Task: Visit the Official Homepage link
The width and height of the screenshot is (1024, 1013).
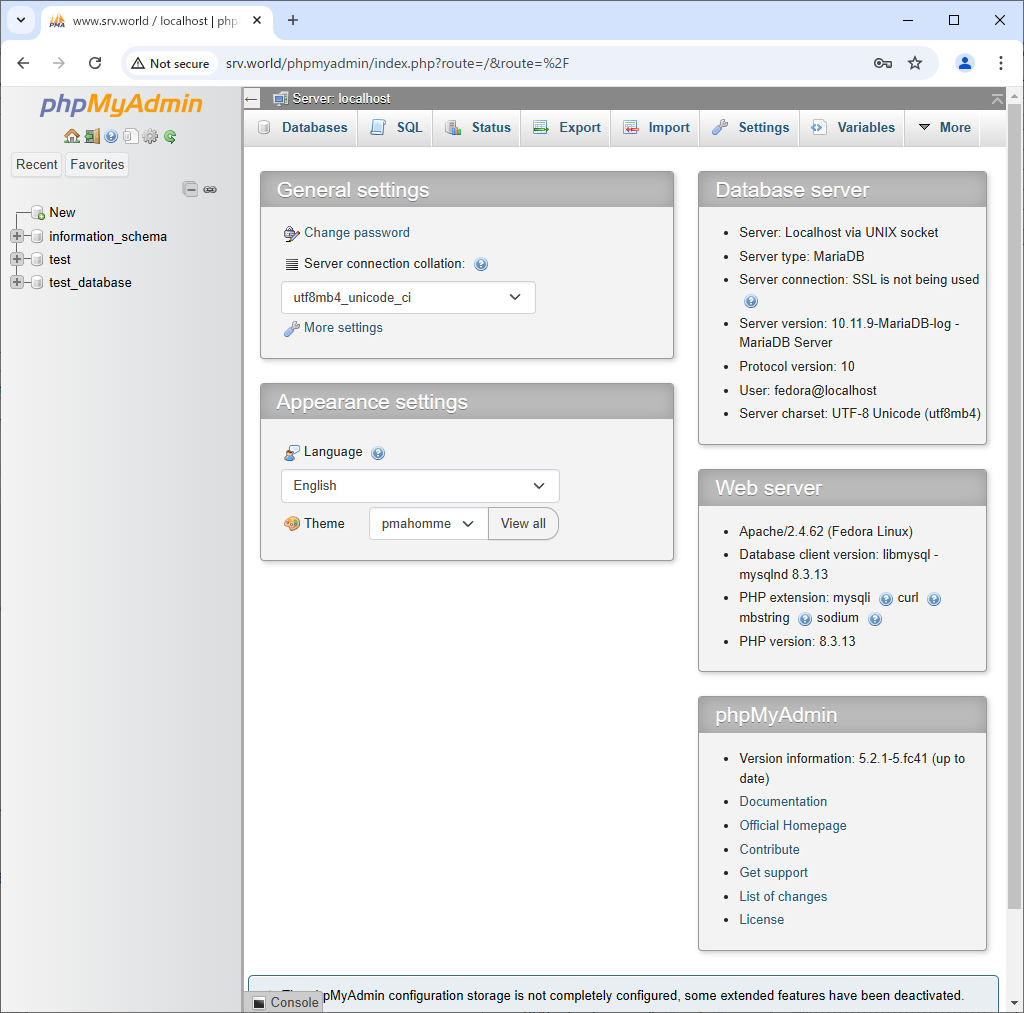Action: 793,826
